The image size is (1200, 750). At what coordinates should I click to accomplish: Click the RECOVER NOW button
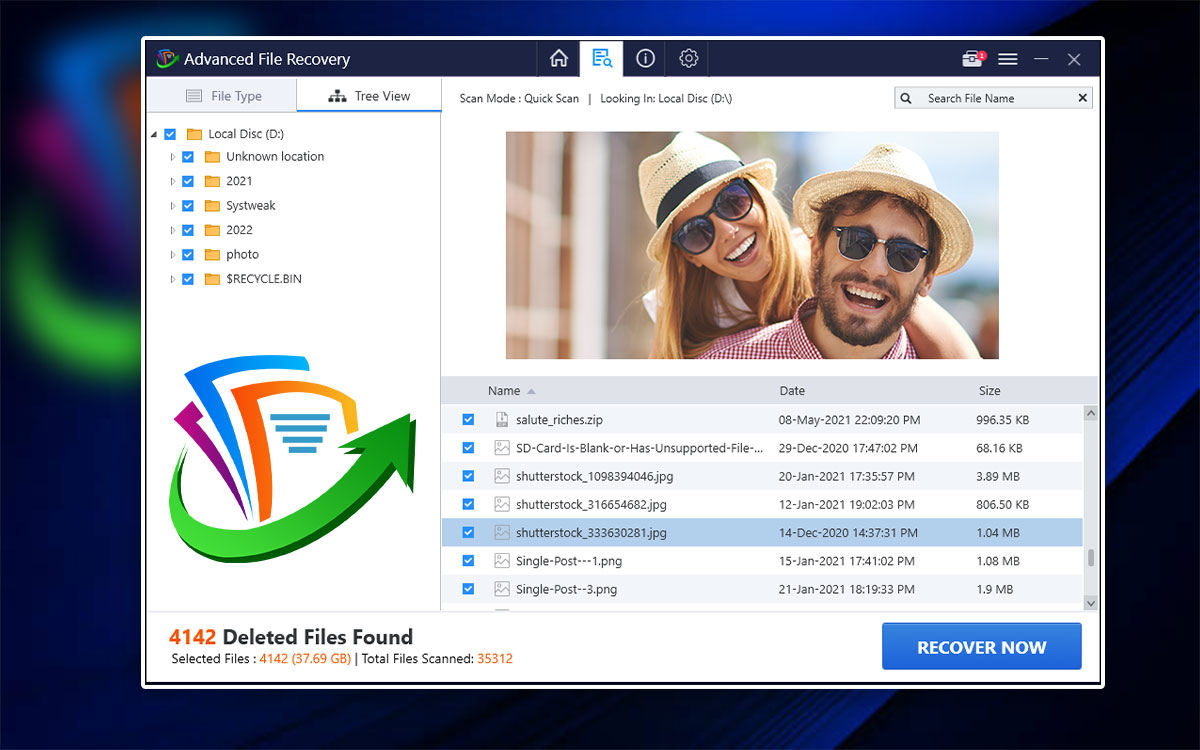(981, 646)
